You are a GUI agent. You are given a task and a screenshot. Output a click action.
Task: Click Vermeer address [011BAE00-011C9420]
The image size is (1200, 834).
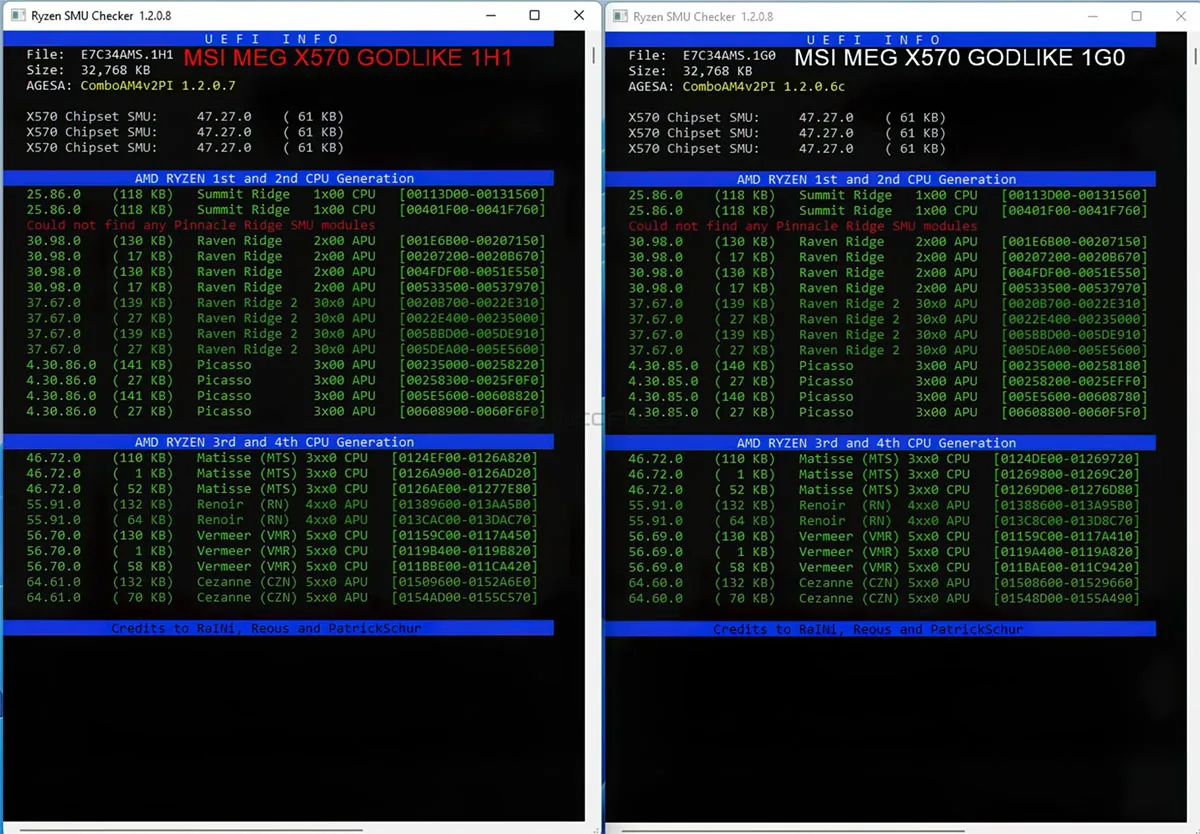click(x=1066, y=567)
